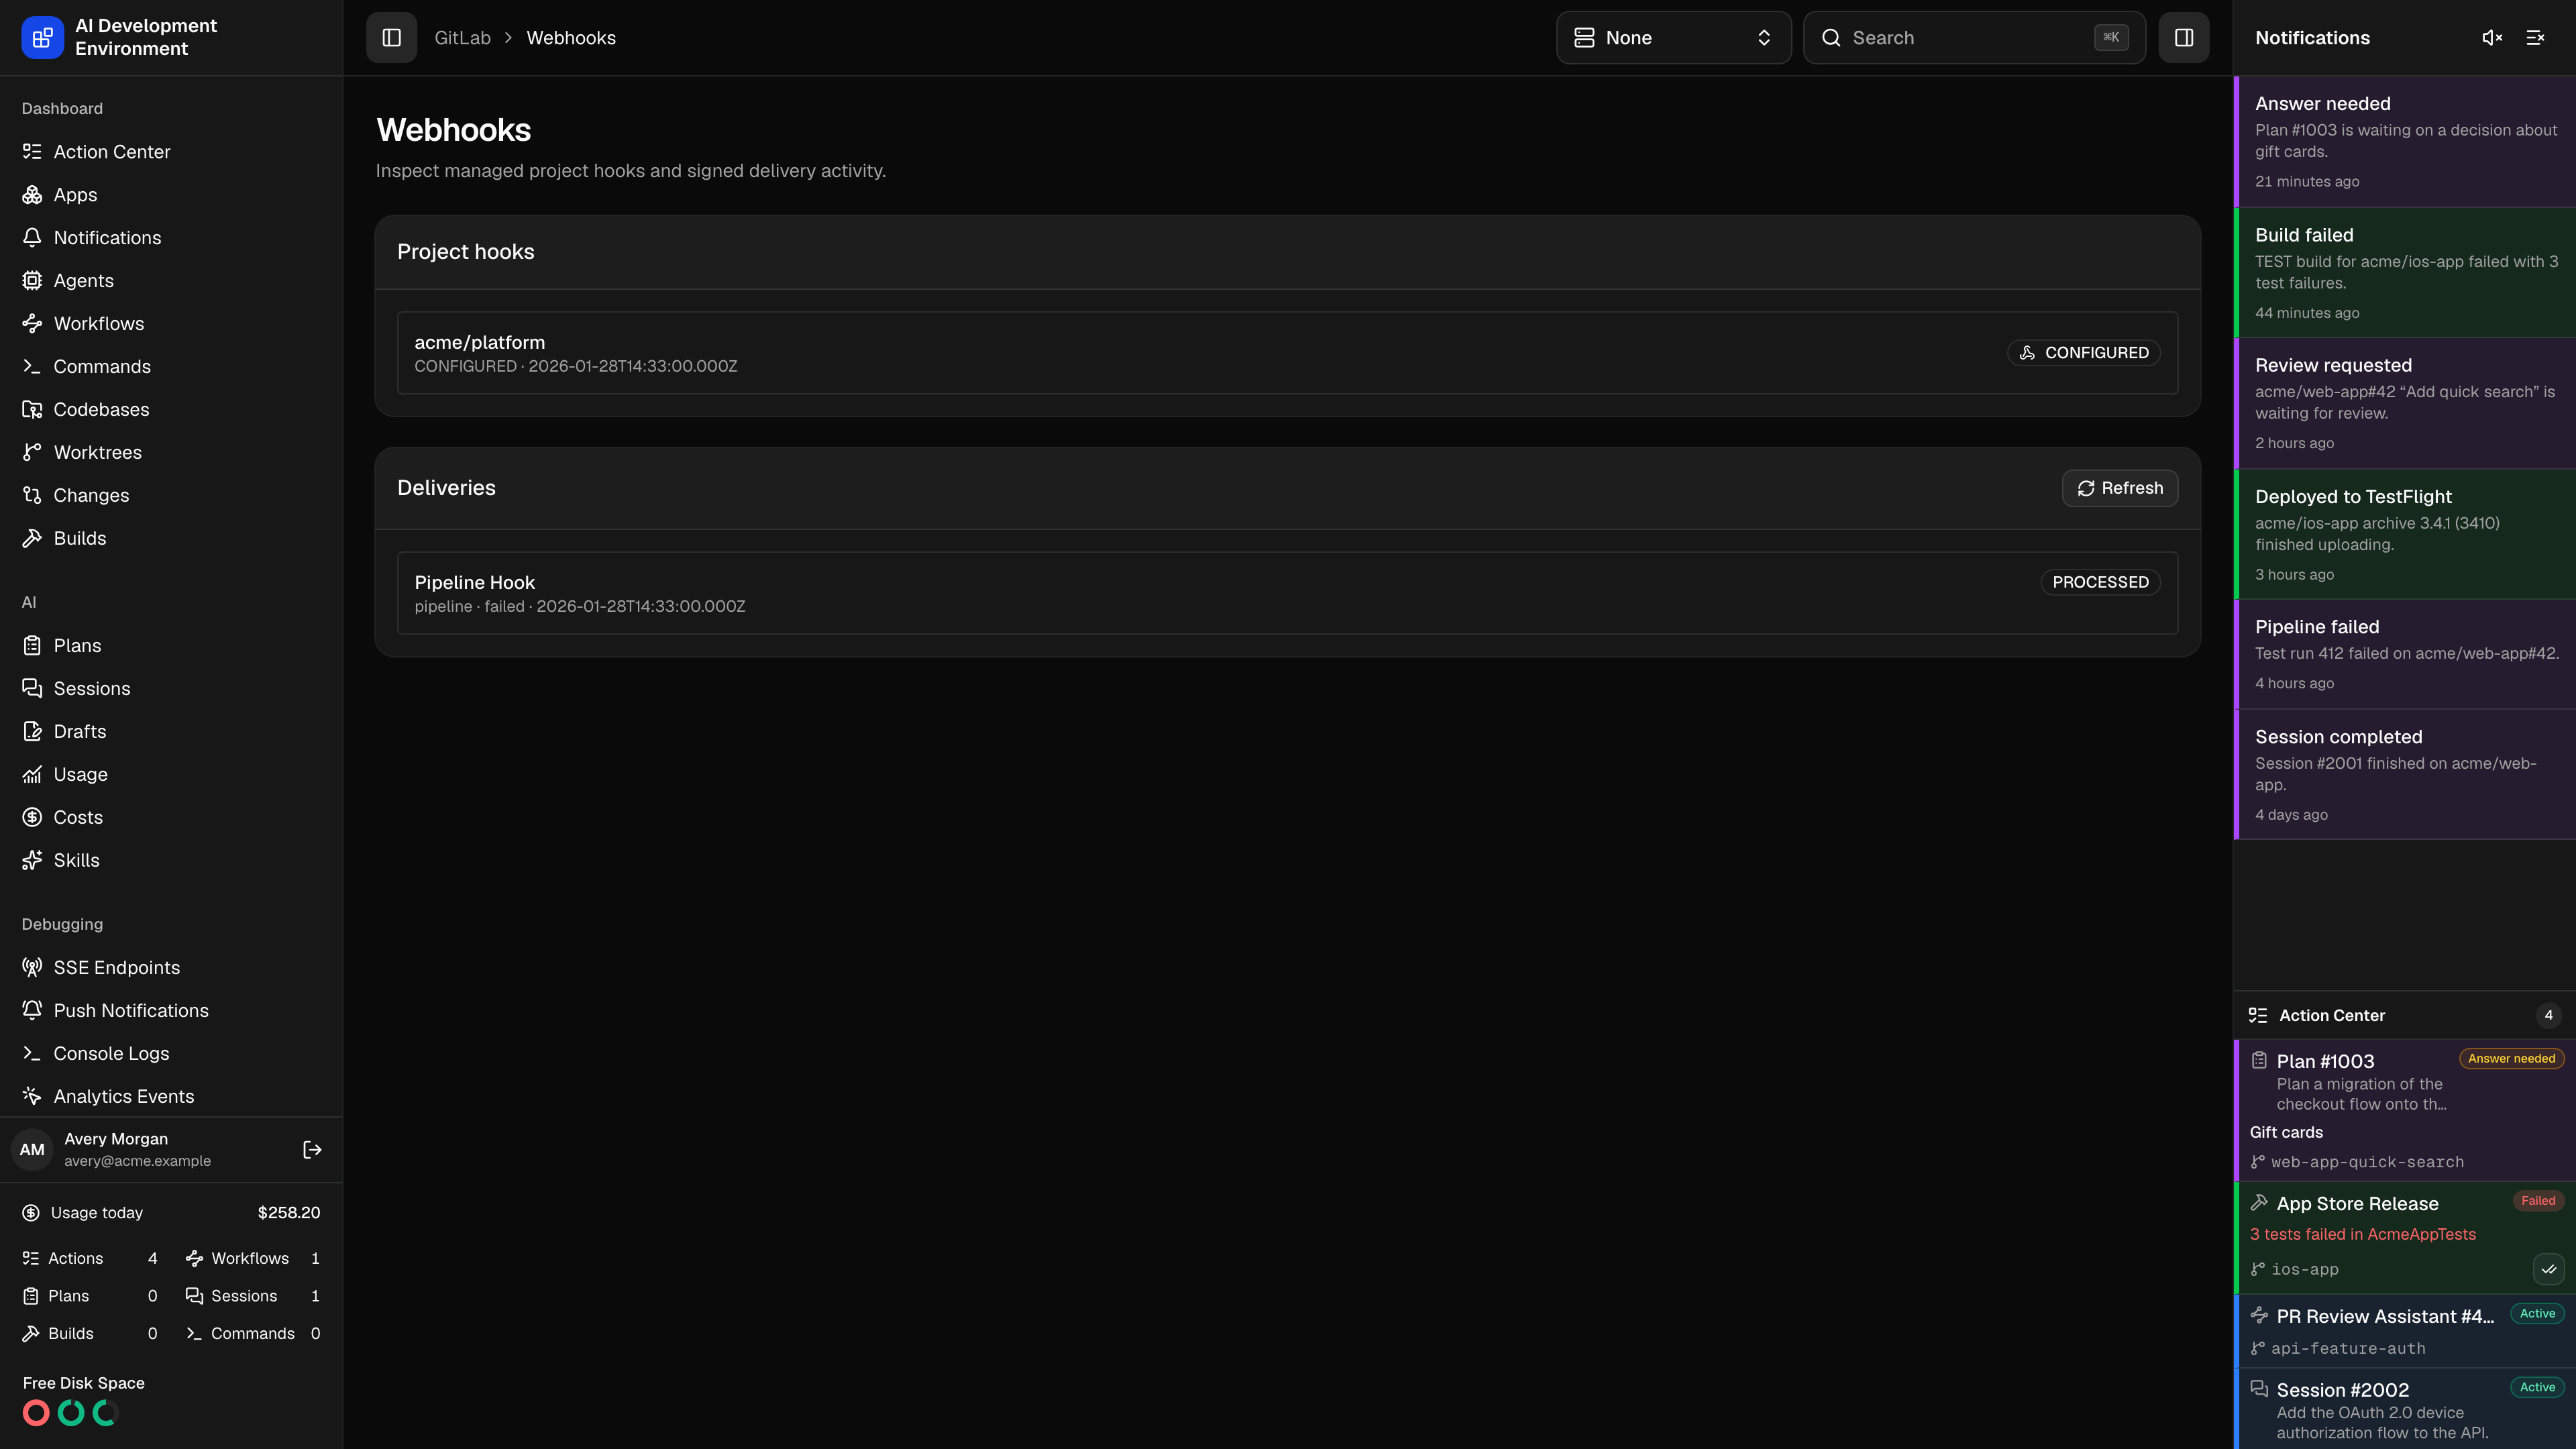
Task: Open the Answer needed notification
Action: tap(2405, 141)
